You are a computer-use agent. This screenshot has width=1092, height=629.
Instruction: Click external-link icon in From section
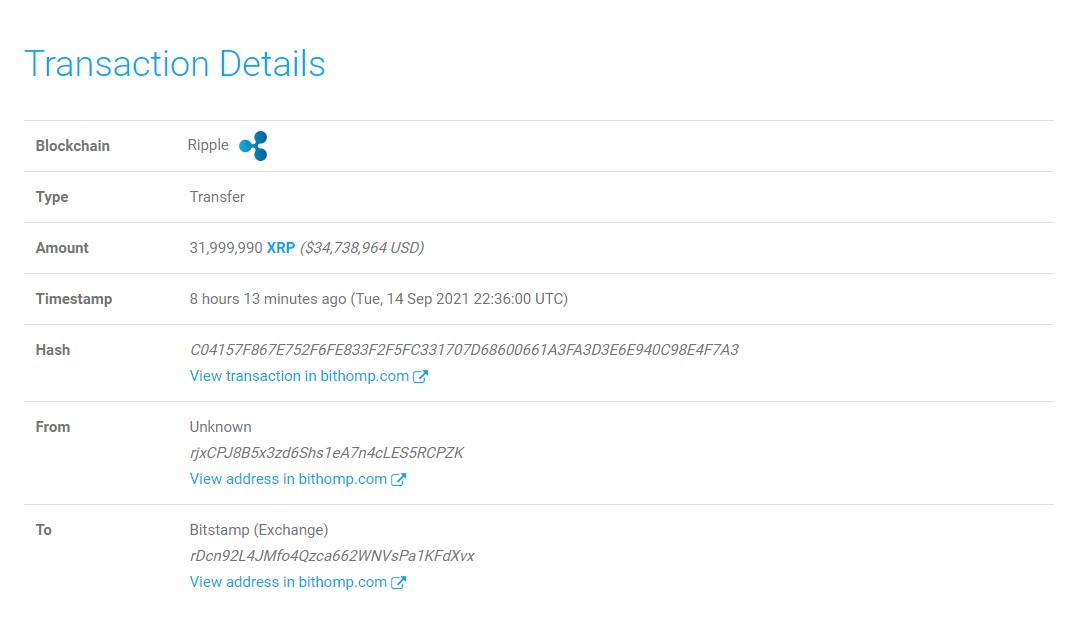pos(398,480)
